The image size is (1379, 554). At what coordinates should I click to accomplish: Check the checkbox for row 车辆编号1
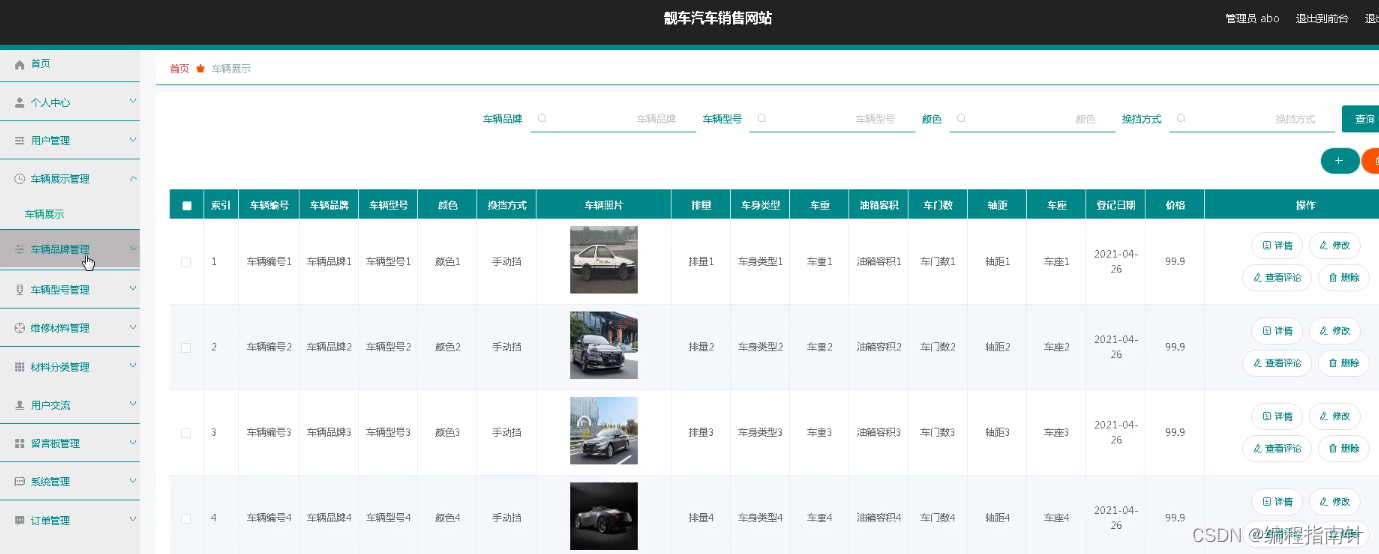186,262
